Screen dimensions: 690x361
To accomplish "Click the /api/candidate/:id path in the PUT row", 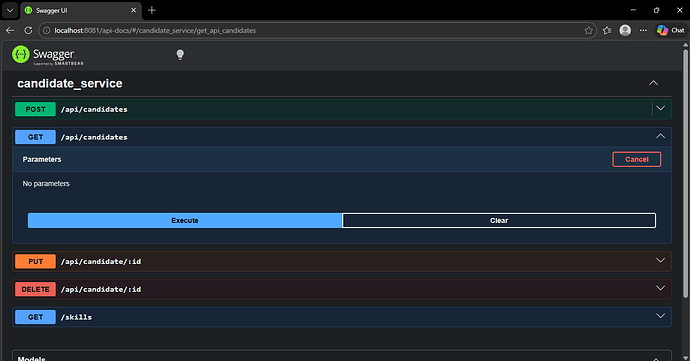I will coord(101,262).
